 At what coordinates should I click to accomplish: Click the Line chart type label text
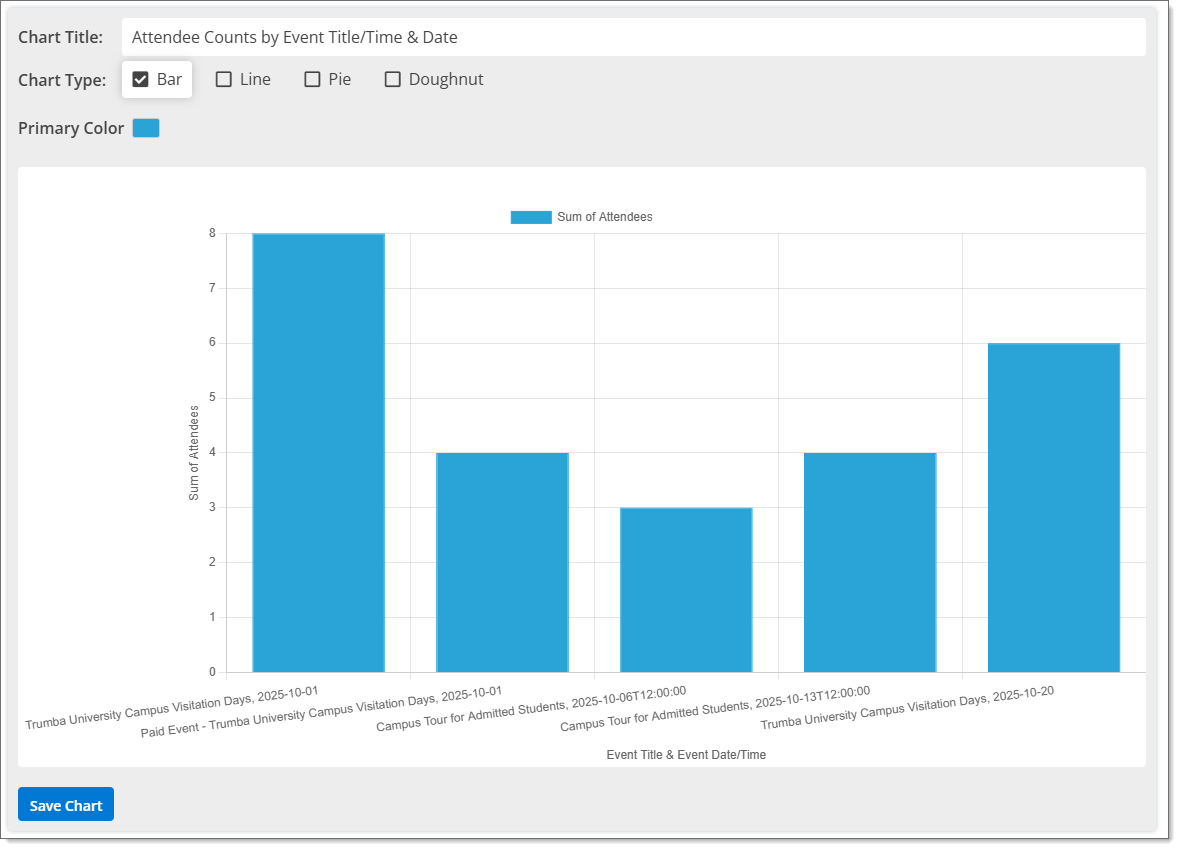tap(255, 79)
